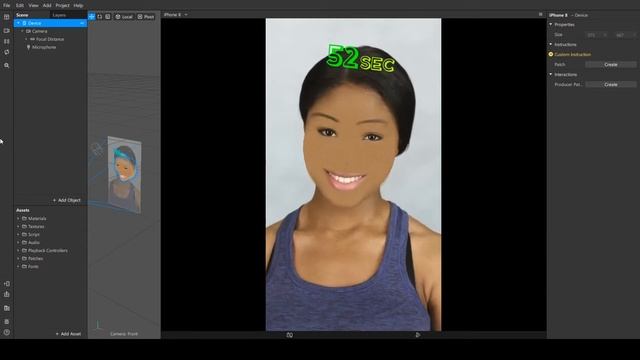Viewport: 640px width, 360px height.
Task: Click the video camera icon in left sidebar
Action: [7, 31]
